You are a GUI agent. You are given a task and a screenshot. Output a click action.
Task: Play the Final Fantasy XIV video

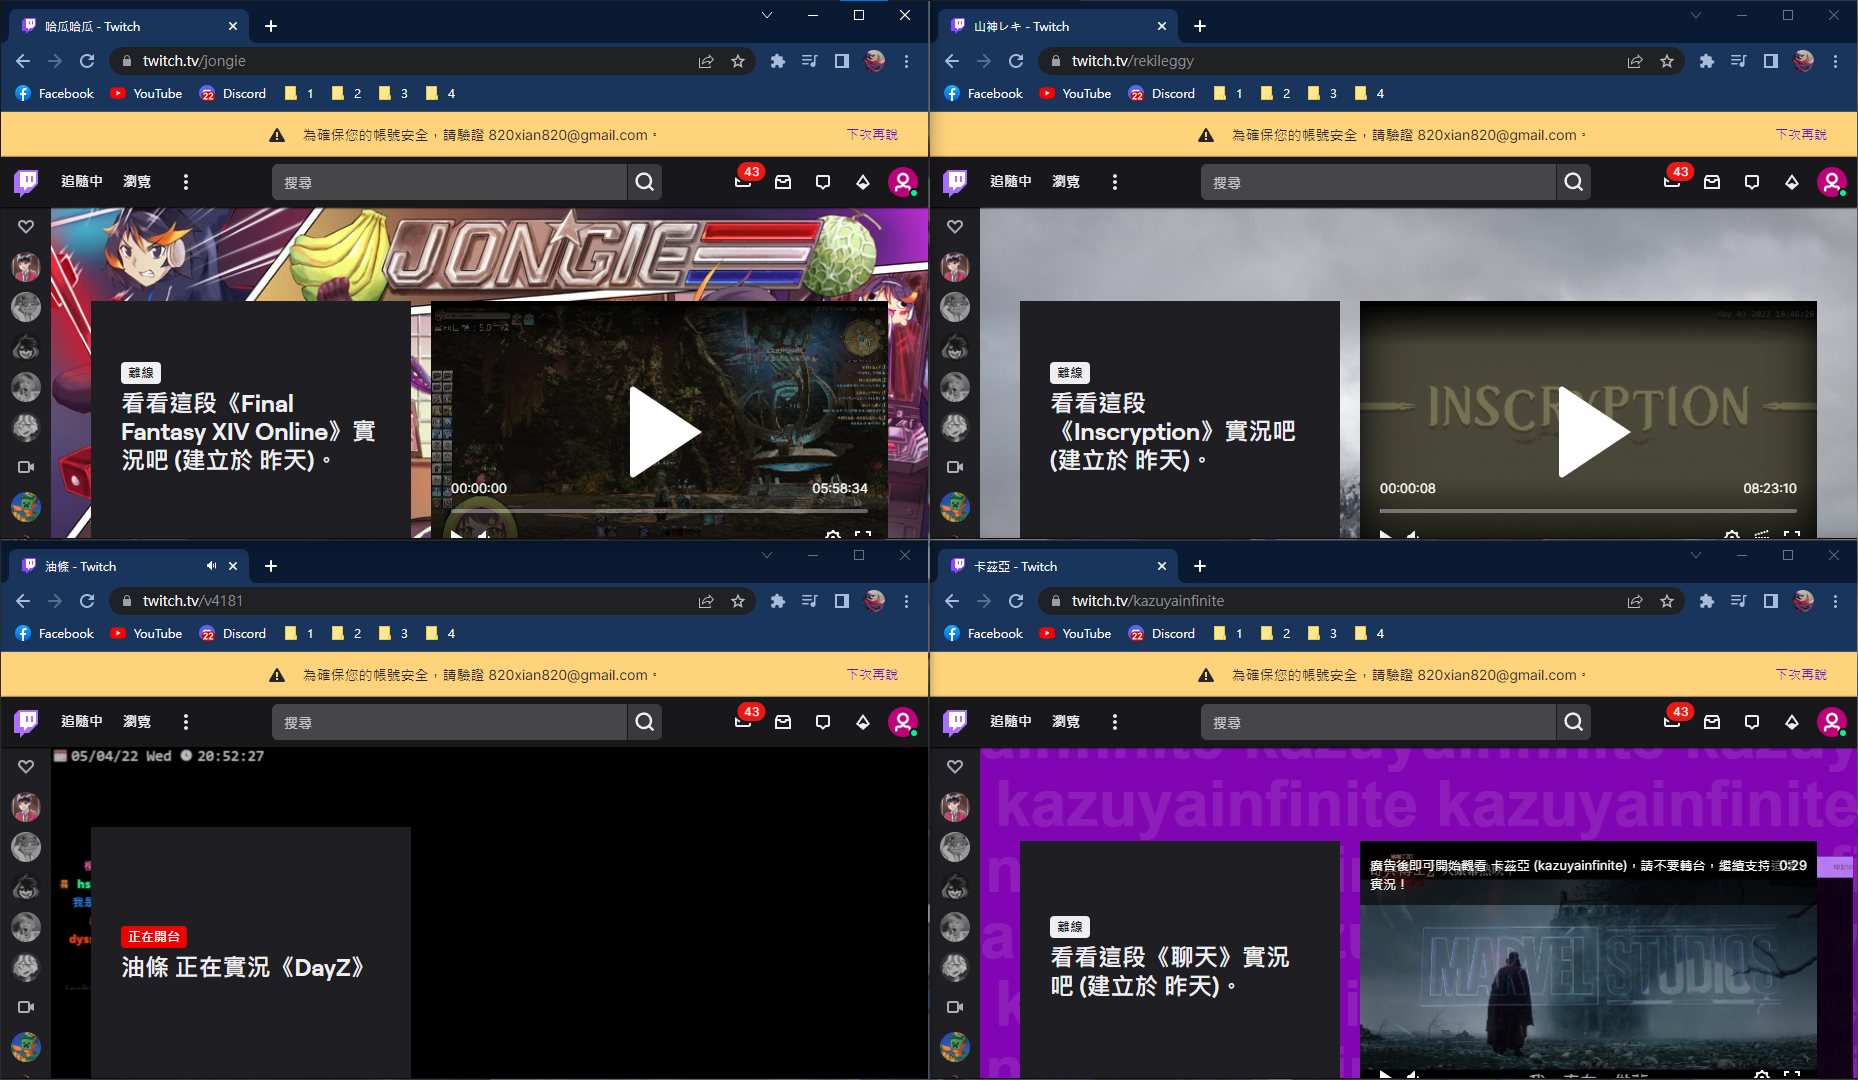coord(664,432)
